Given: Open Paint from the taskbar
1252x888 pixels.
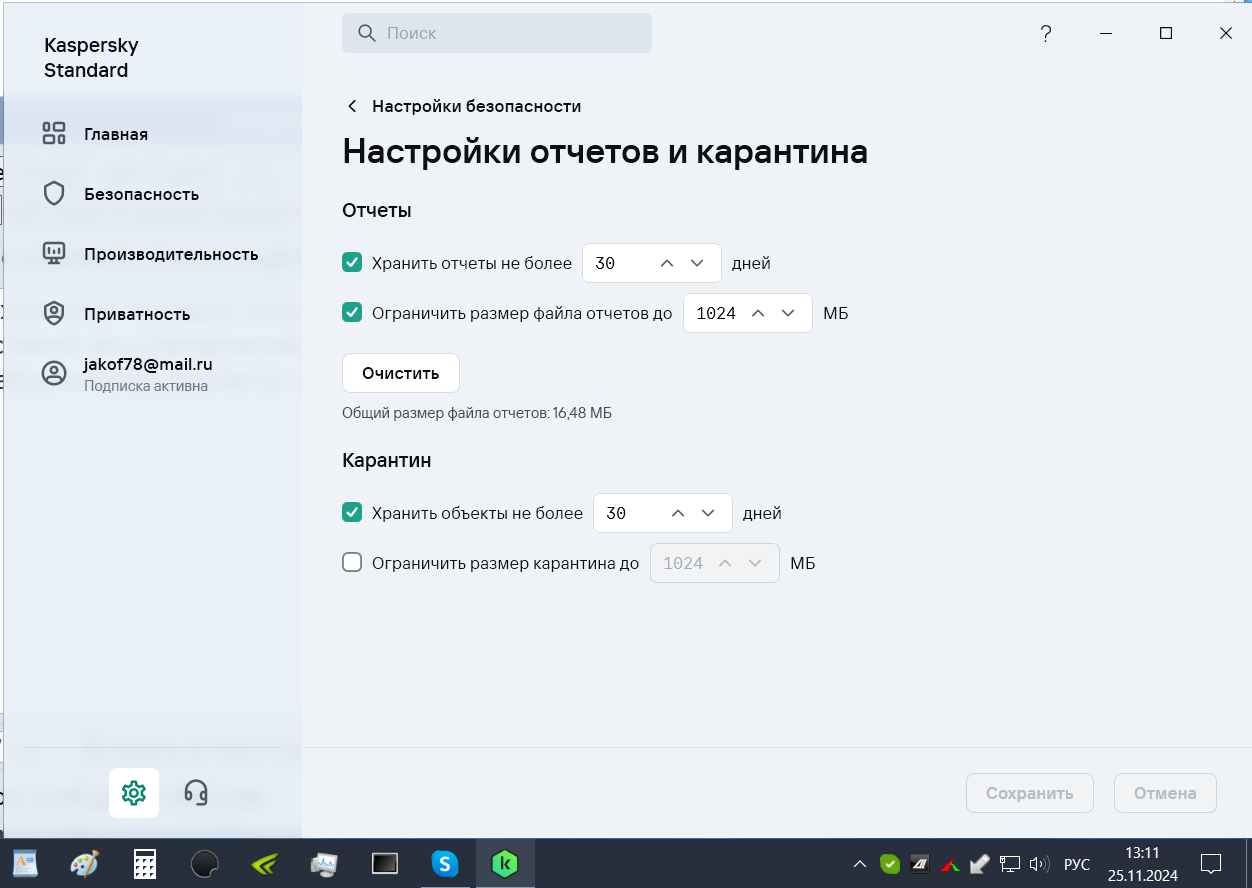Looking at the screenshot, I should [x=85, y=864].
